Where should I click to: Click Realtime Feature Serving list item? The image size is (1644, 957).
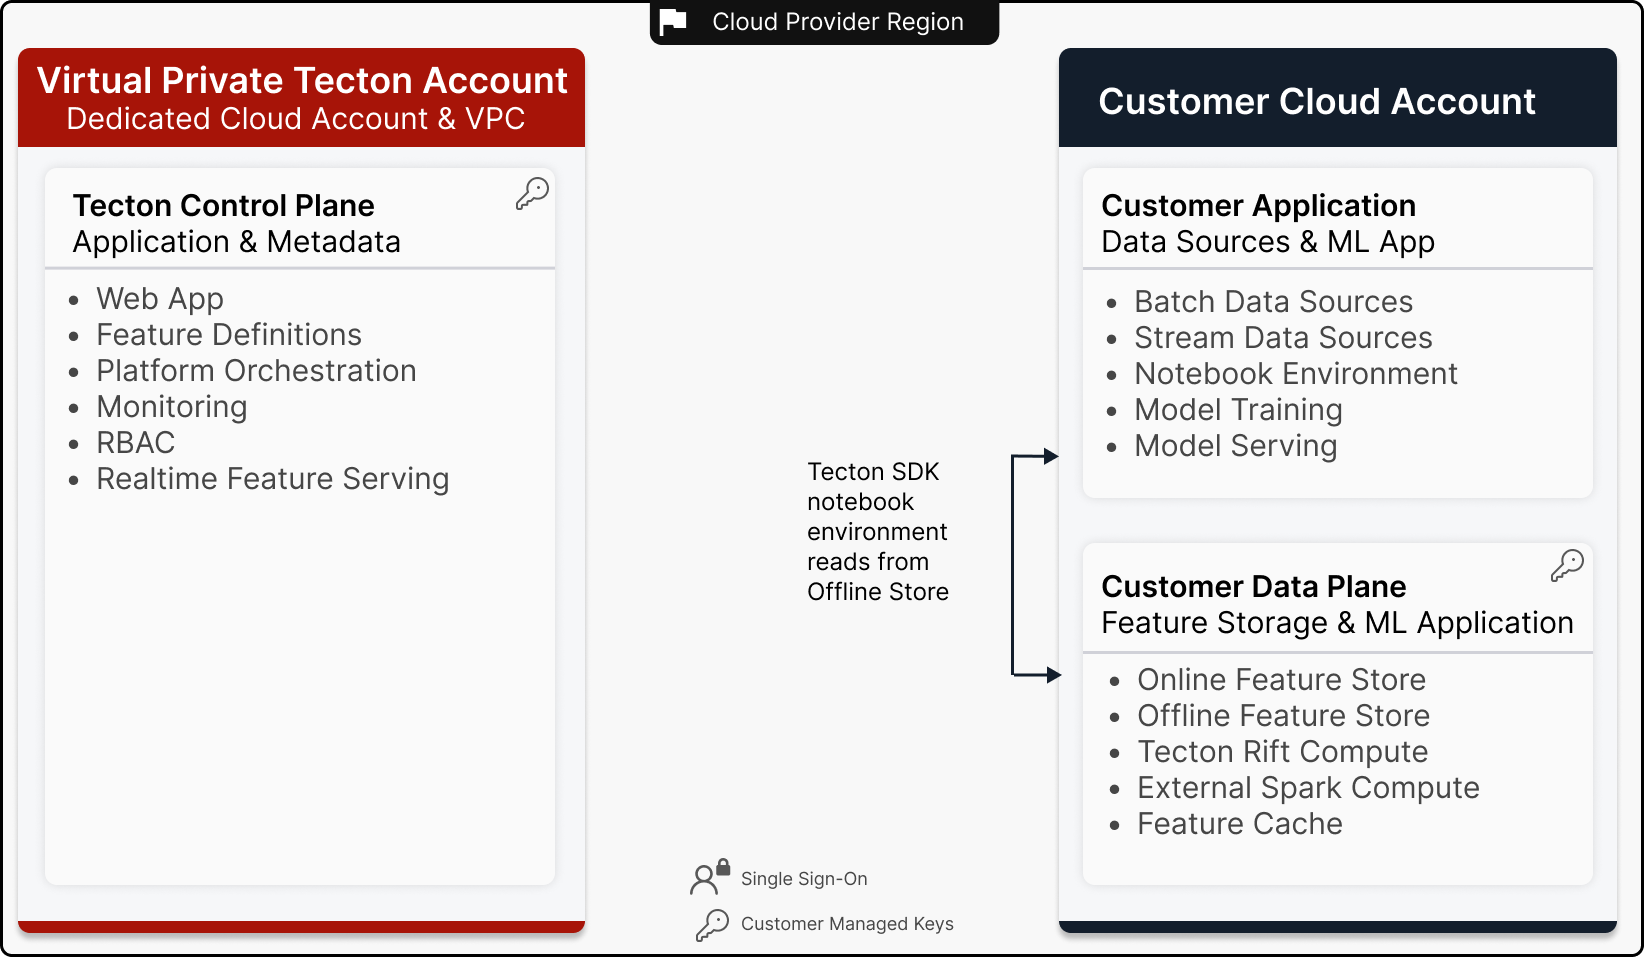pyautogui.click(x=273, y=479)
